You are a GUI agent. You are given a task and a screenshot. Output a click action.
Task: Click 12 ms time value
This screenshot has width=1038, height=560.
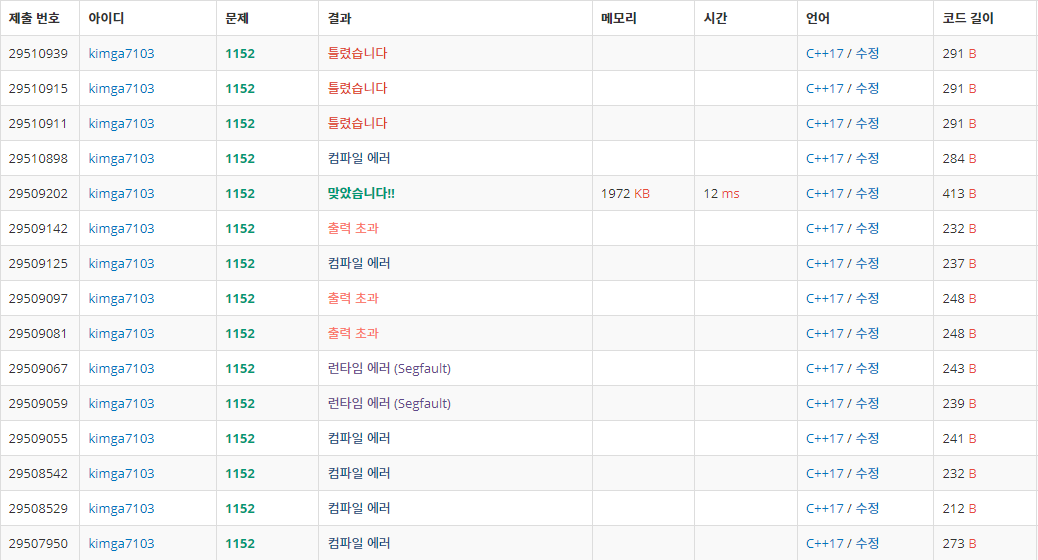721,194
